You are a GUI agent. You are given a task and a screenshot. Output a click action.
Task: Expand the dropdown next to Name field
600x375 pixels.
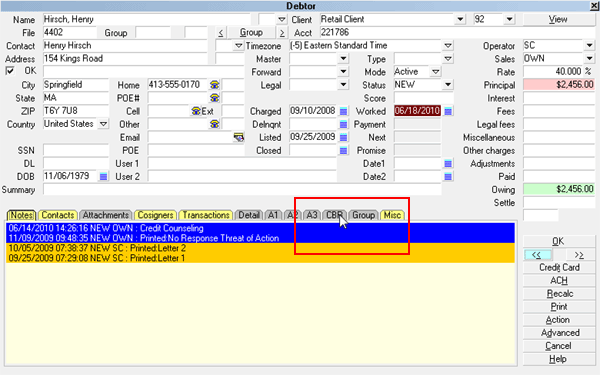282,19
